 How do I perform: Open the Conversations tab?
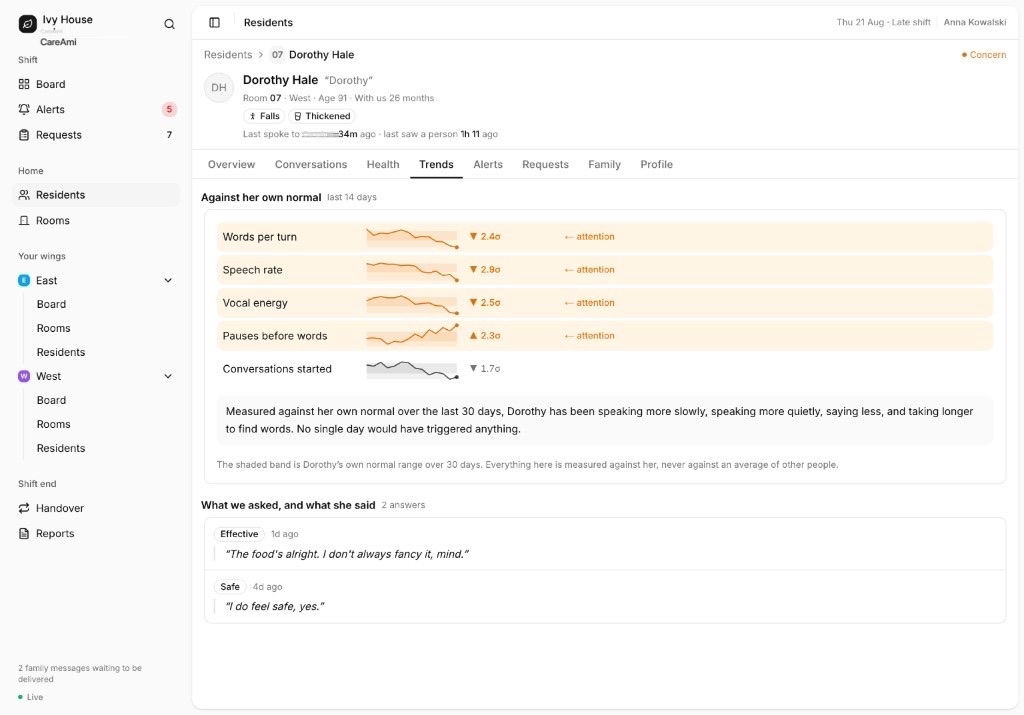(x=311, y=165)
